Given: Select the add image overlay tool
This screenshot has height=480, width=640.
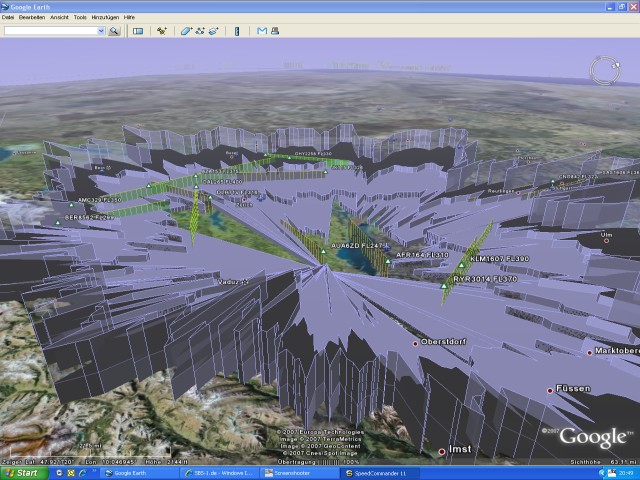Looking at the screenshot, I should point(213,31).
